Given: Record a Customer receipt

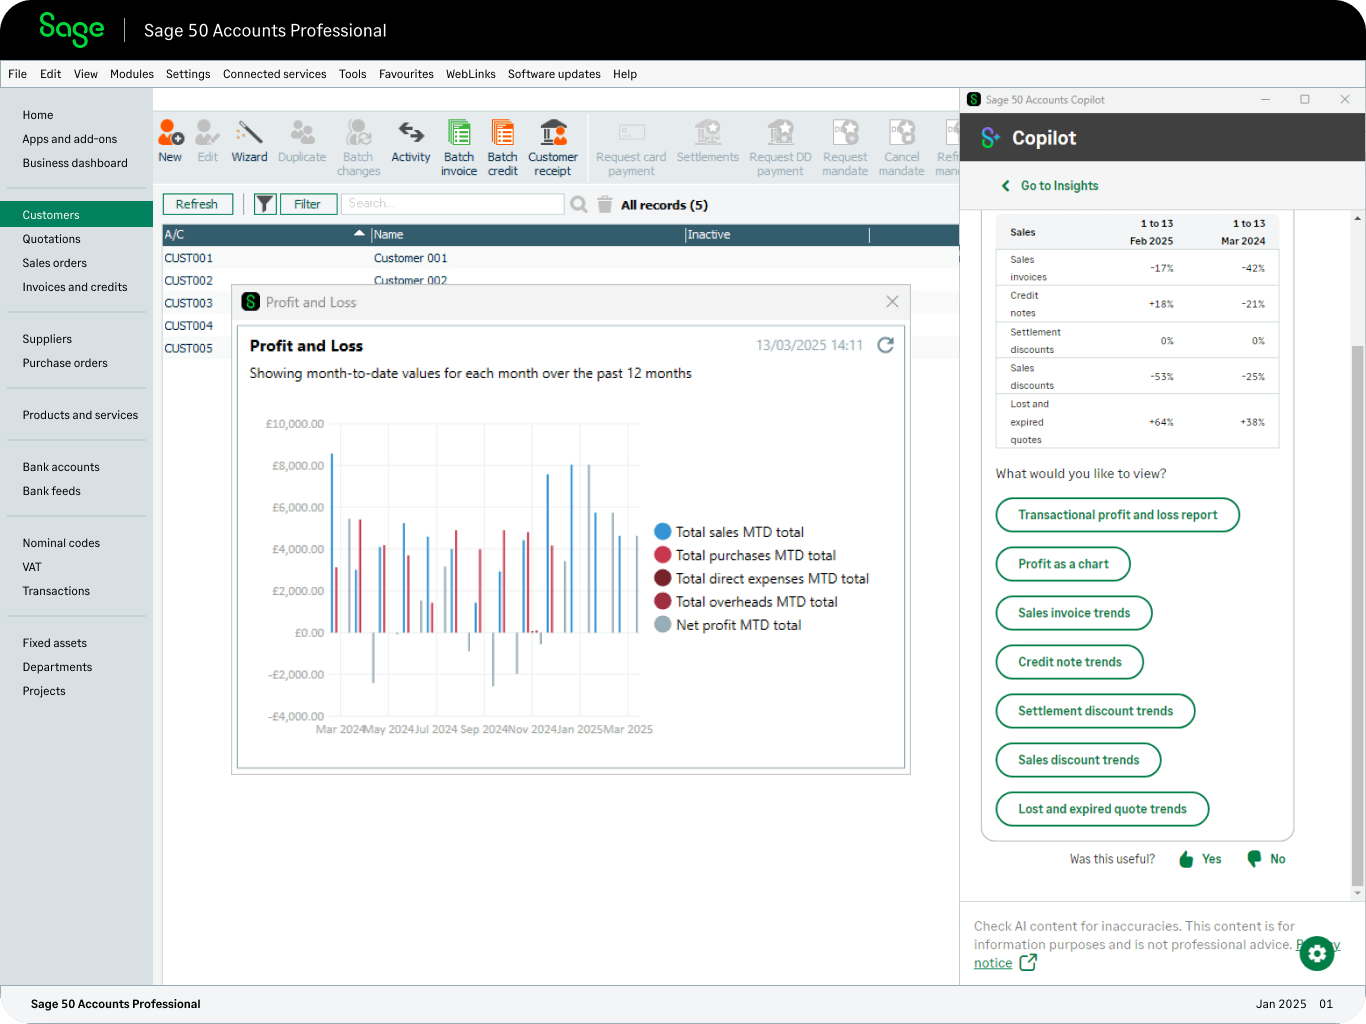Looking at the screenshot, I should (552, 140).
